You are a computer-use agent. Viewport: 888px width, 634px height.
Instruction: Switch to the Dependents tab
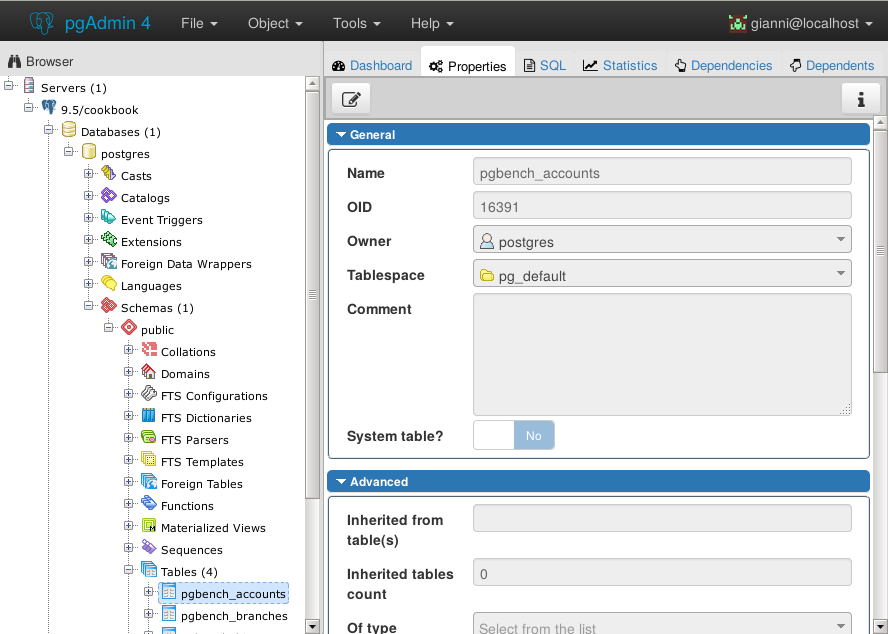[832, 66]
